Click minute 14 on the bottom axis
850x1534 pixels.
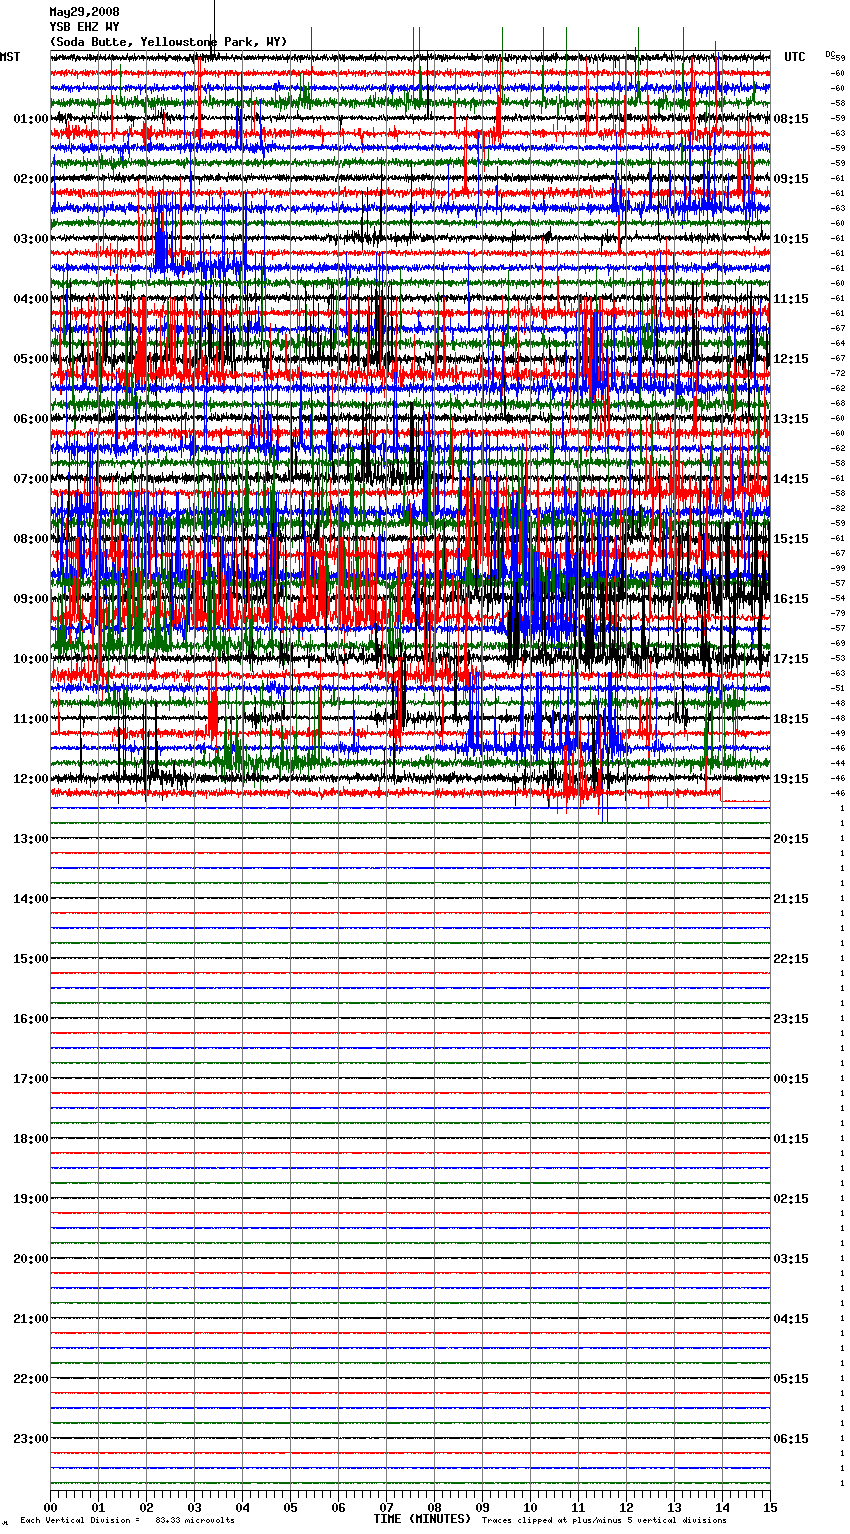723,1507
